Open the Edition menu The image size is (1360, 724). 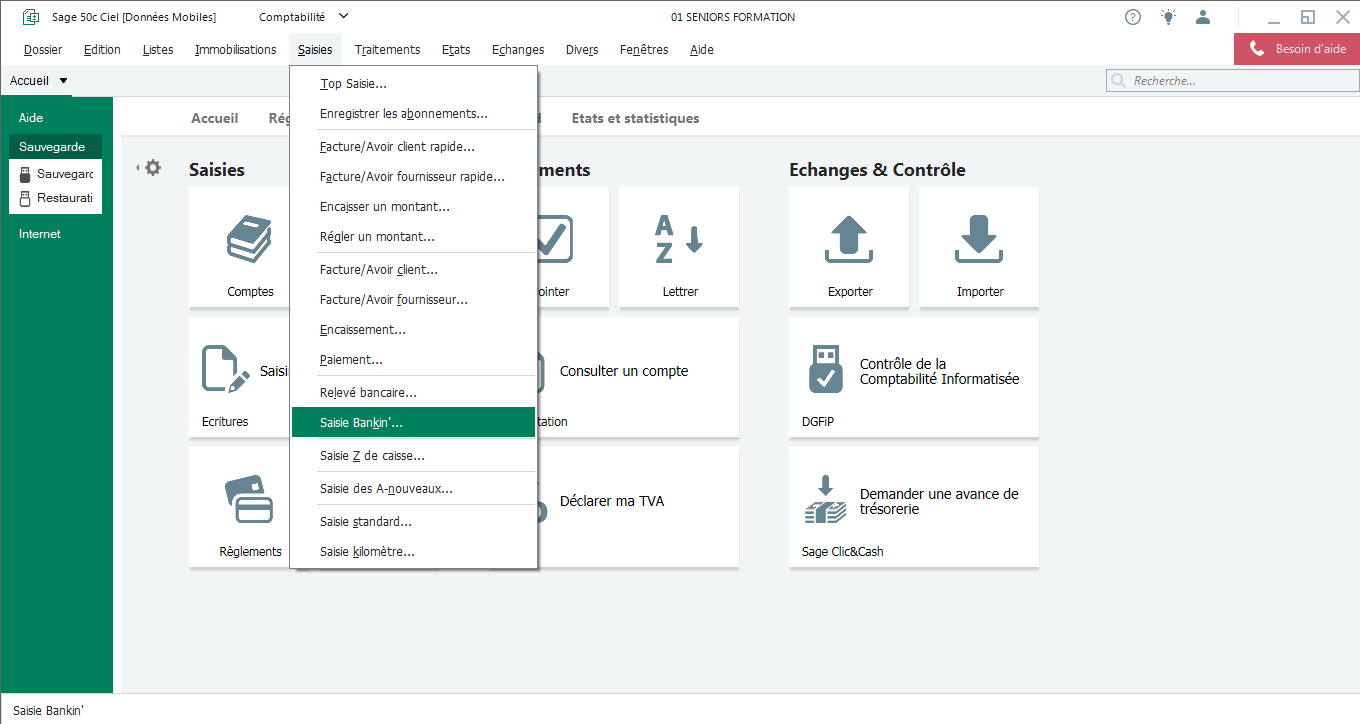102,49
